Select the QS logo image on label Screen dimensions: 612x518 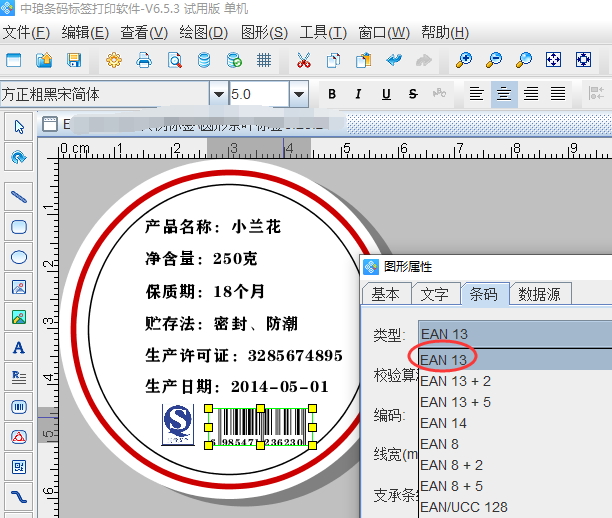point(178,425)
